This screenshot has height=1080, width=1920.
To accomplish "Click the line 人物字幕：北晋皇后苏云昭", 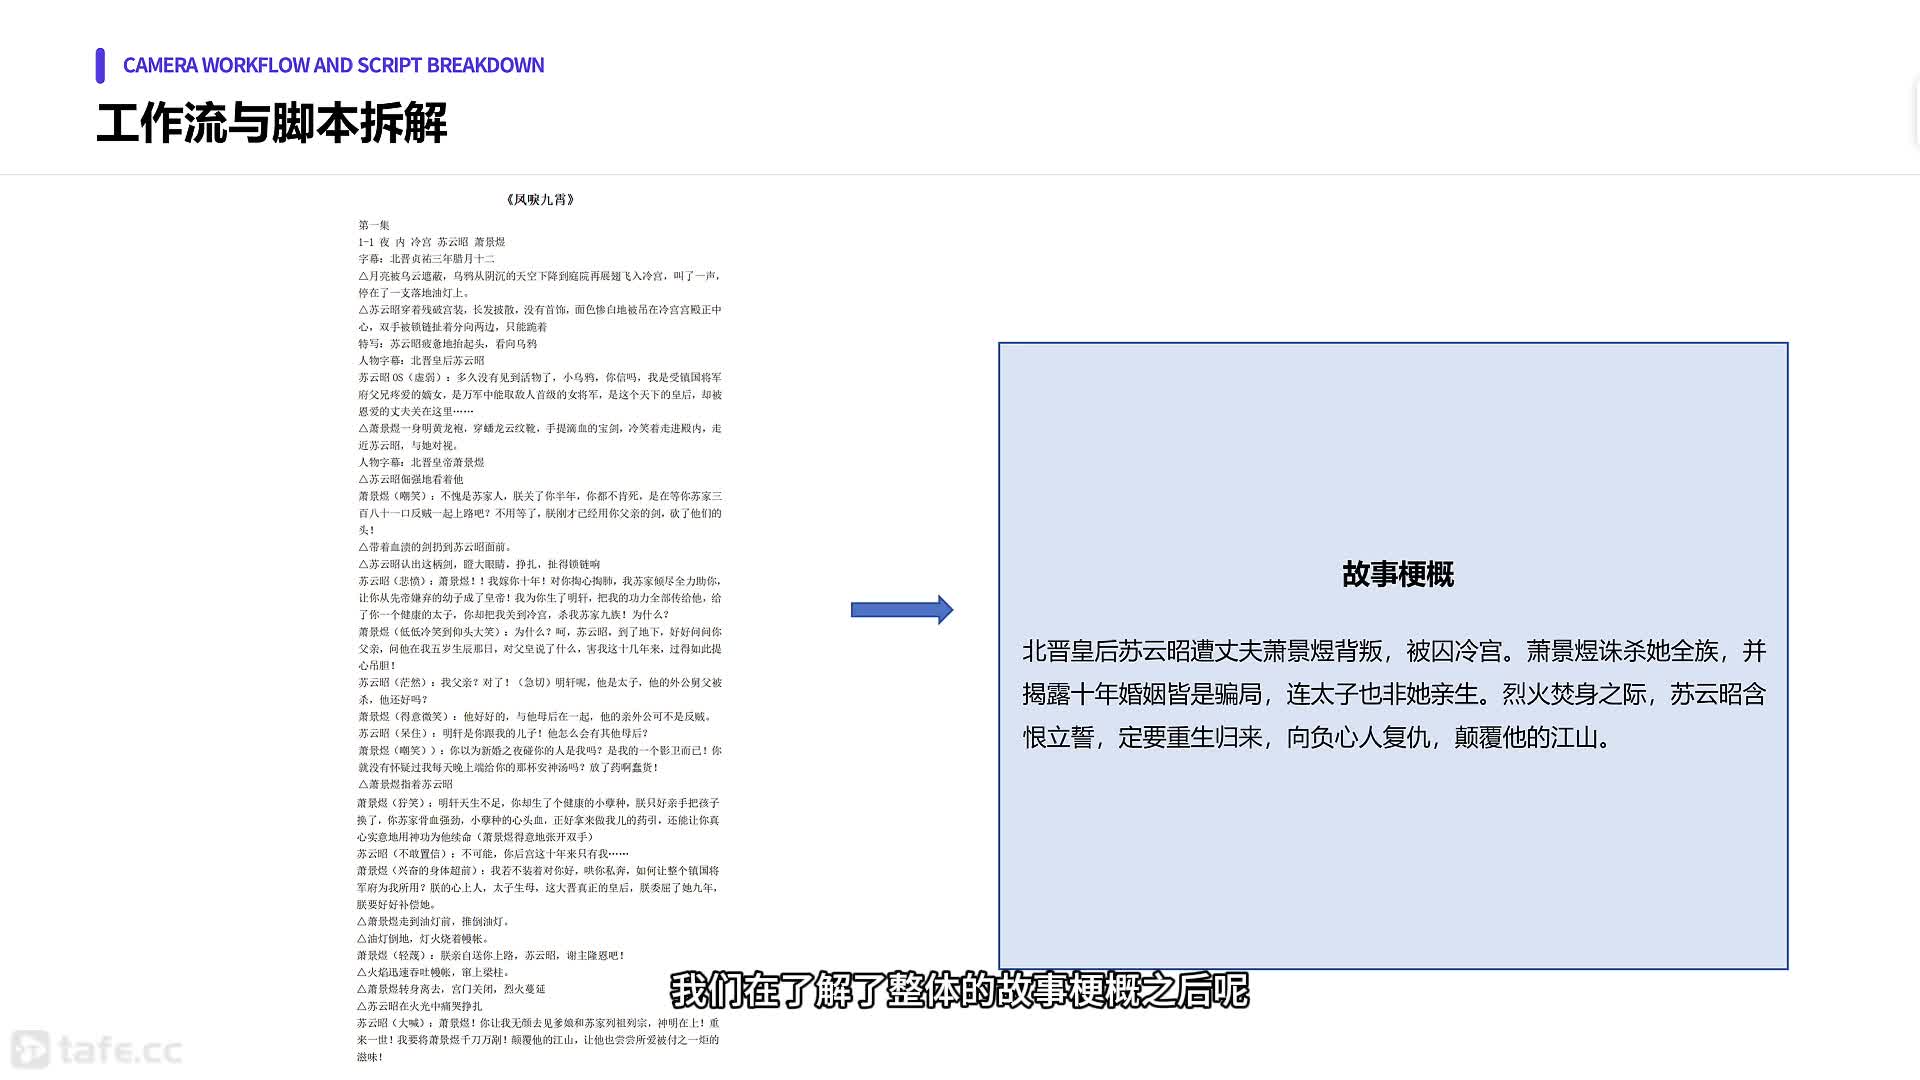I will click(421, 361).
